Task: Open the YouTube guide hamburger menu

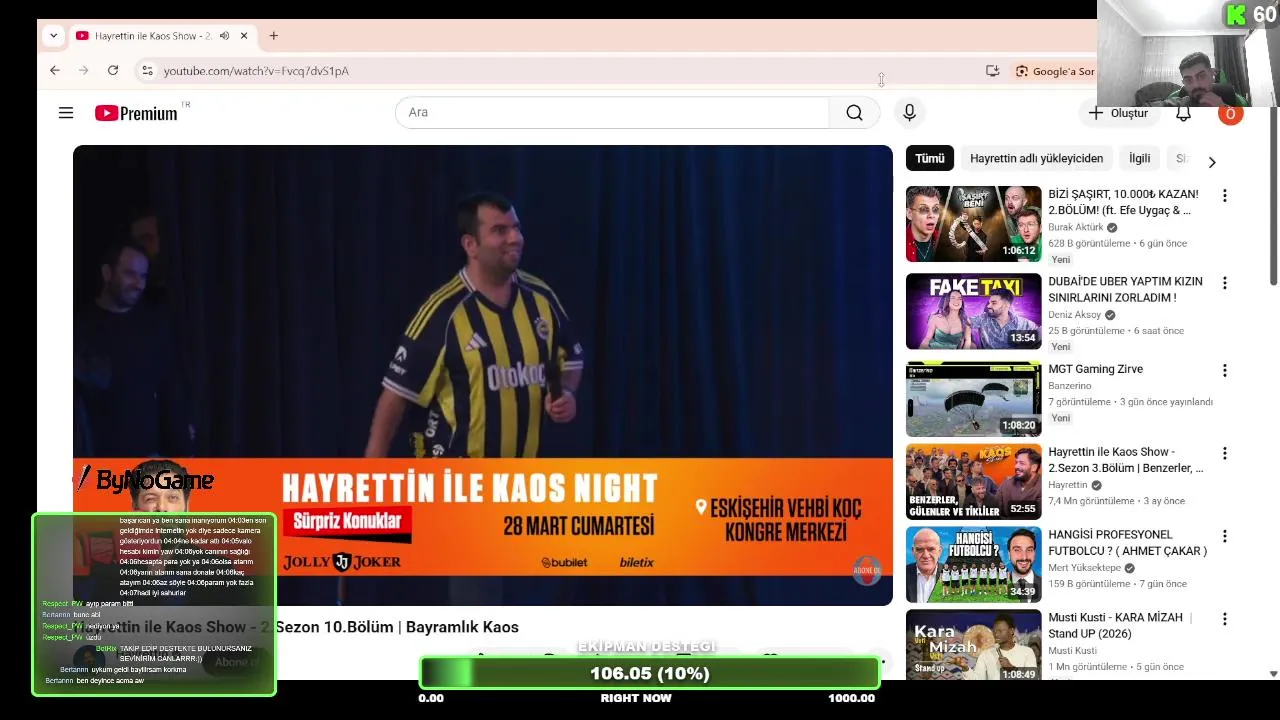Action: click(66, 113)
